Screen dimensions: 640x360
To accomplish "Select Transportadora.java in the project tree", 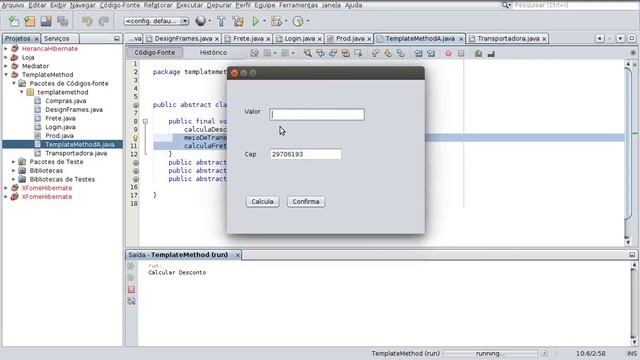I will [x=76, y=153].
